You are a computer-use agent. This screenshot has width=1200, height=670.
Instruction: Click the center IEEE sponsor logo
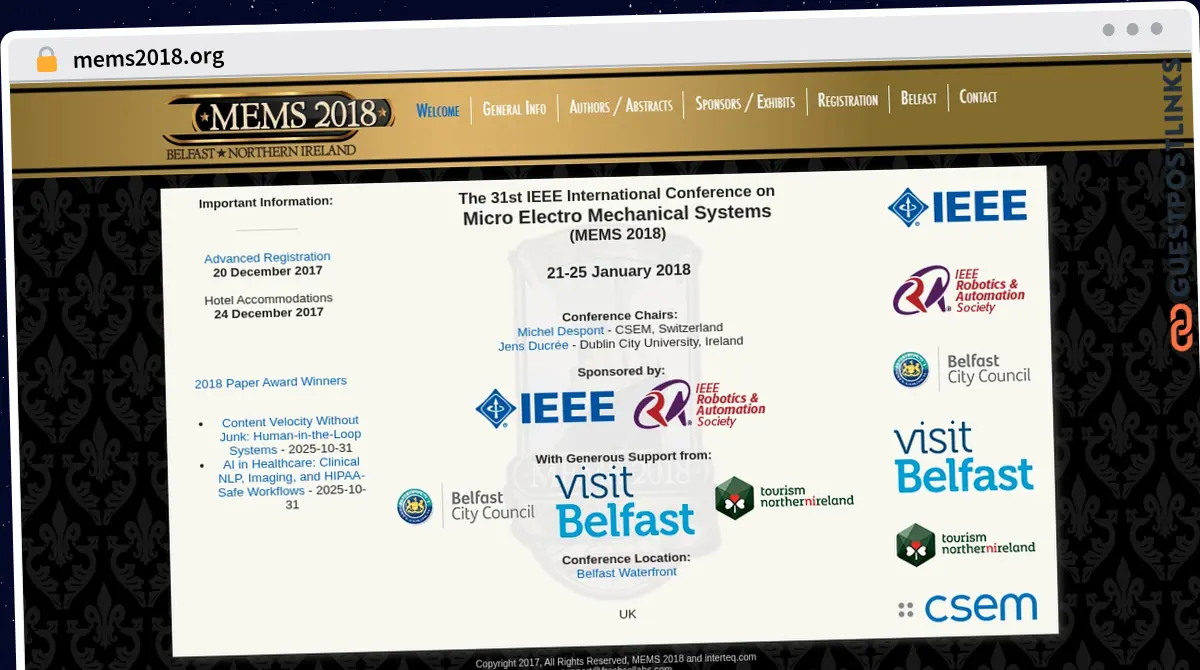click(545, 407)
